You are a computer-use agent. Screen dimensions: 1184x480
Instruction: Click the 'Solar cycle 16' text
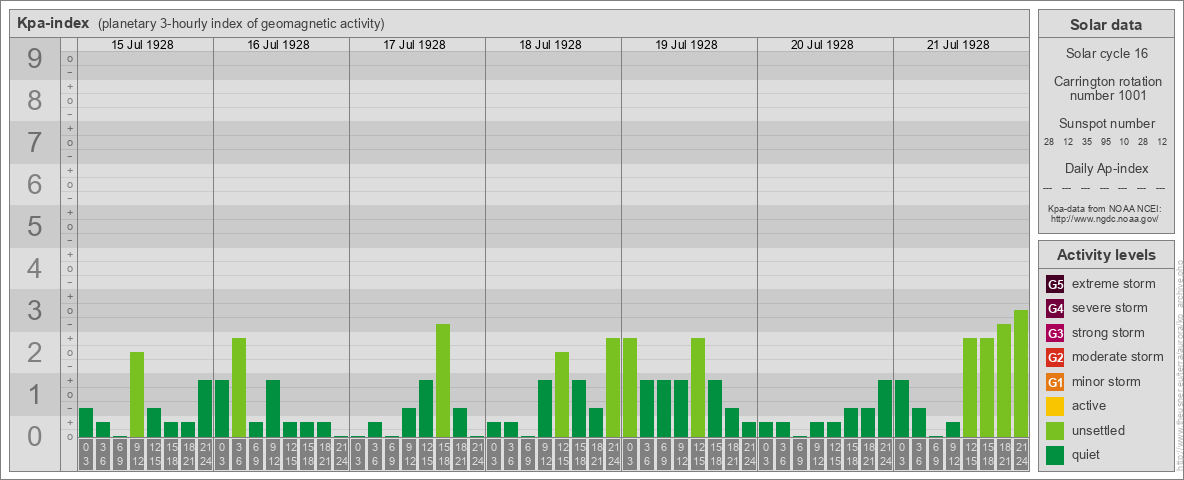[1109, 54]
